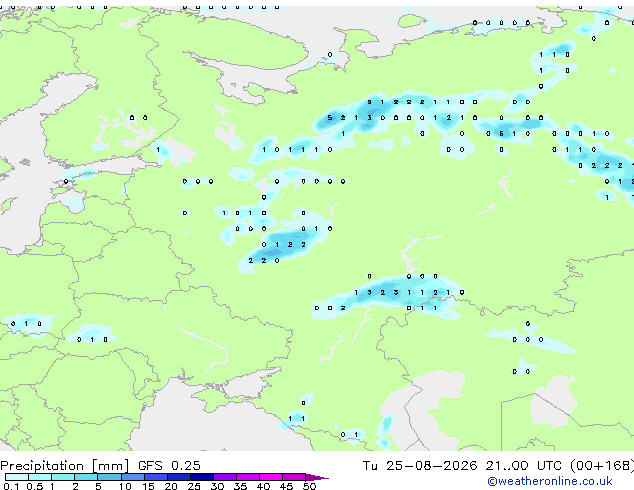
Task: Select the 2 to 5 mm legend swatch
Action: [x=86, y=477]
